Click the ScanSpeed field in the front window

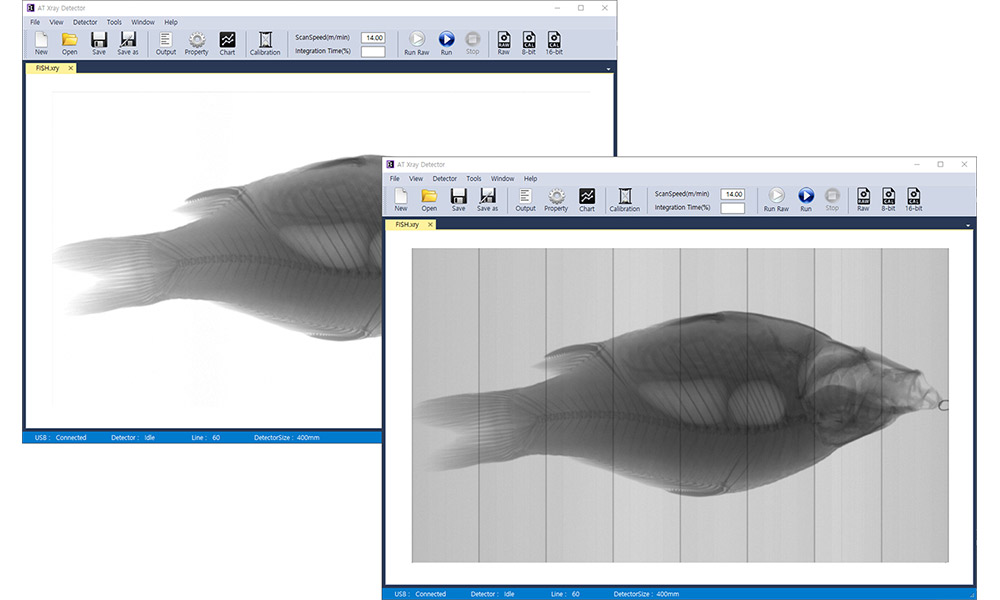[x=733, y=194]
